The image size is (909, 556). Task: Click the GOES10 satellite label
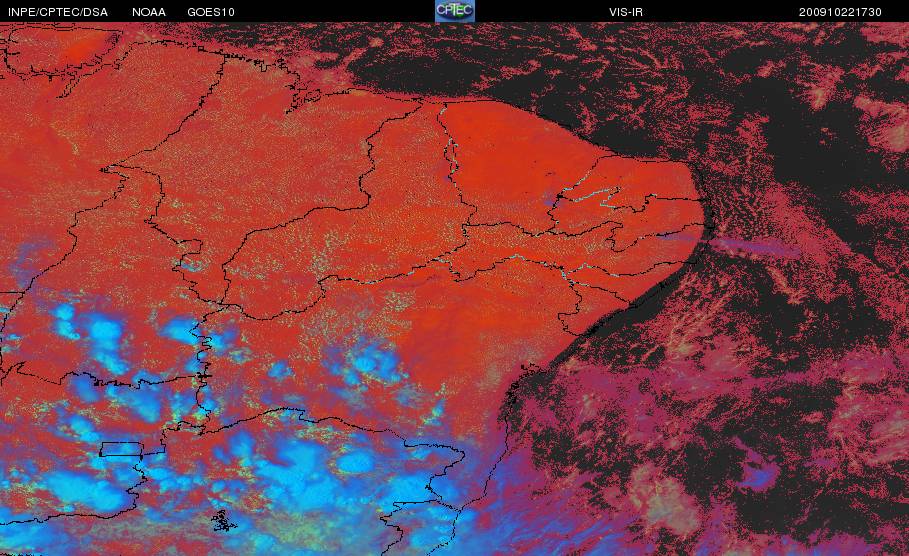coord(211,12)
